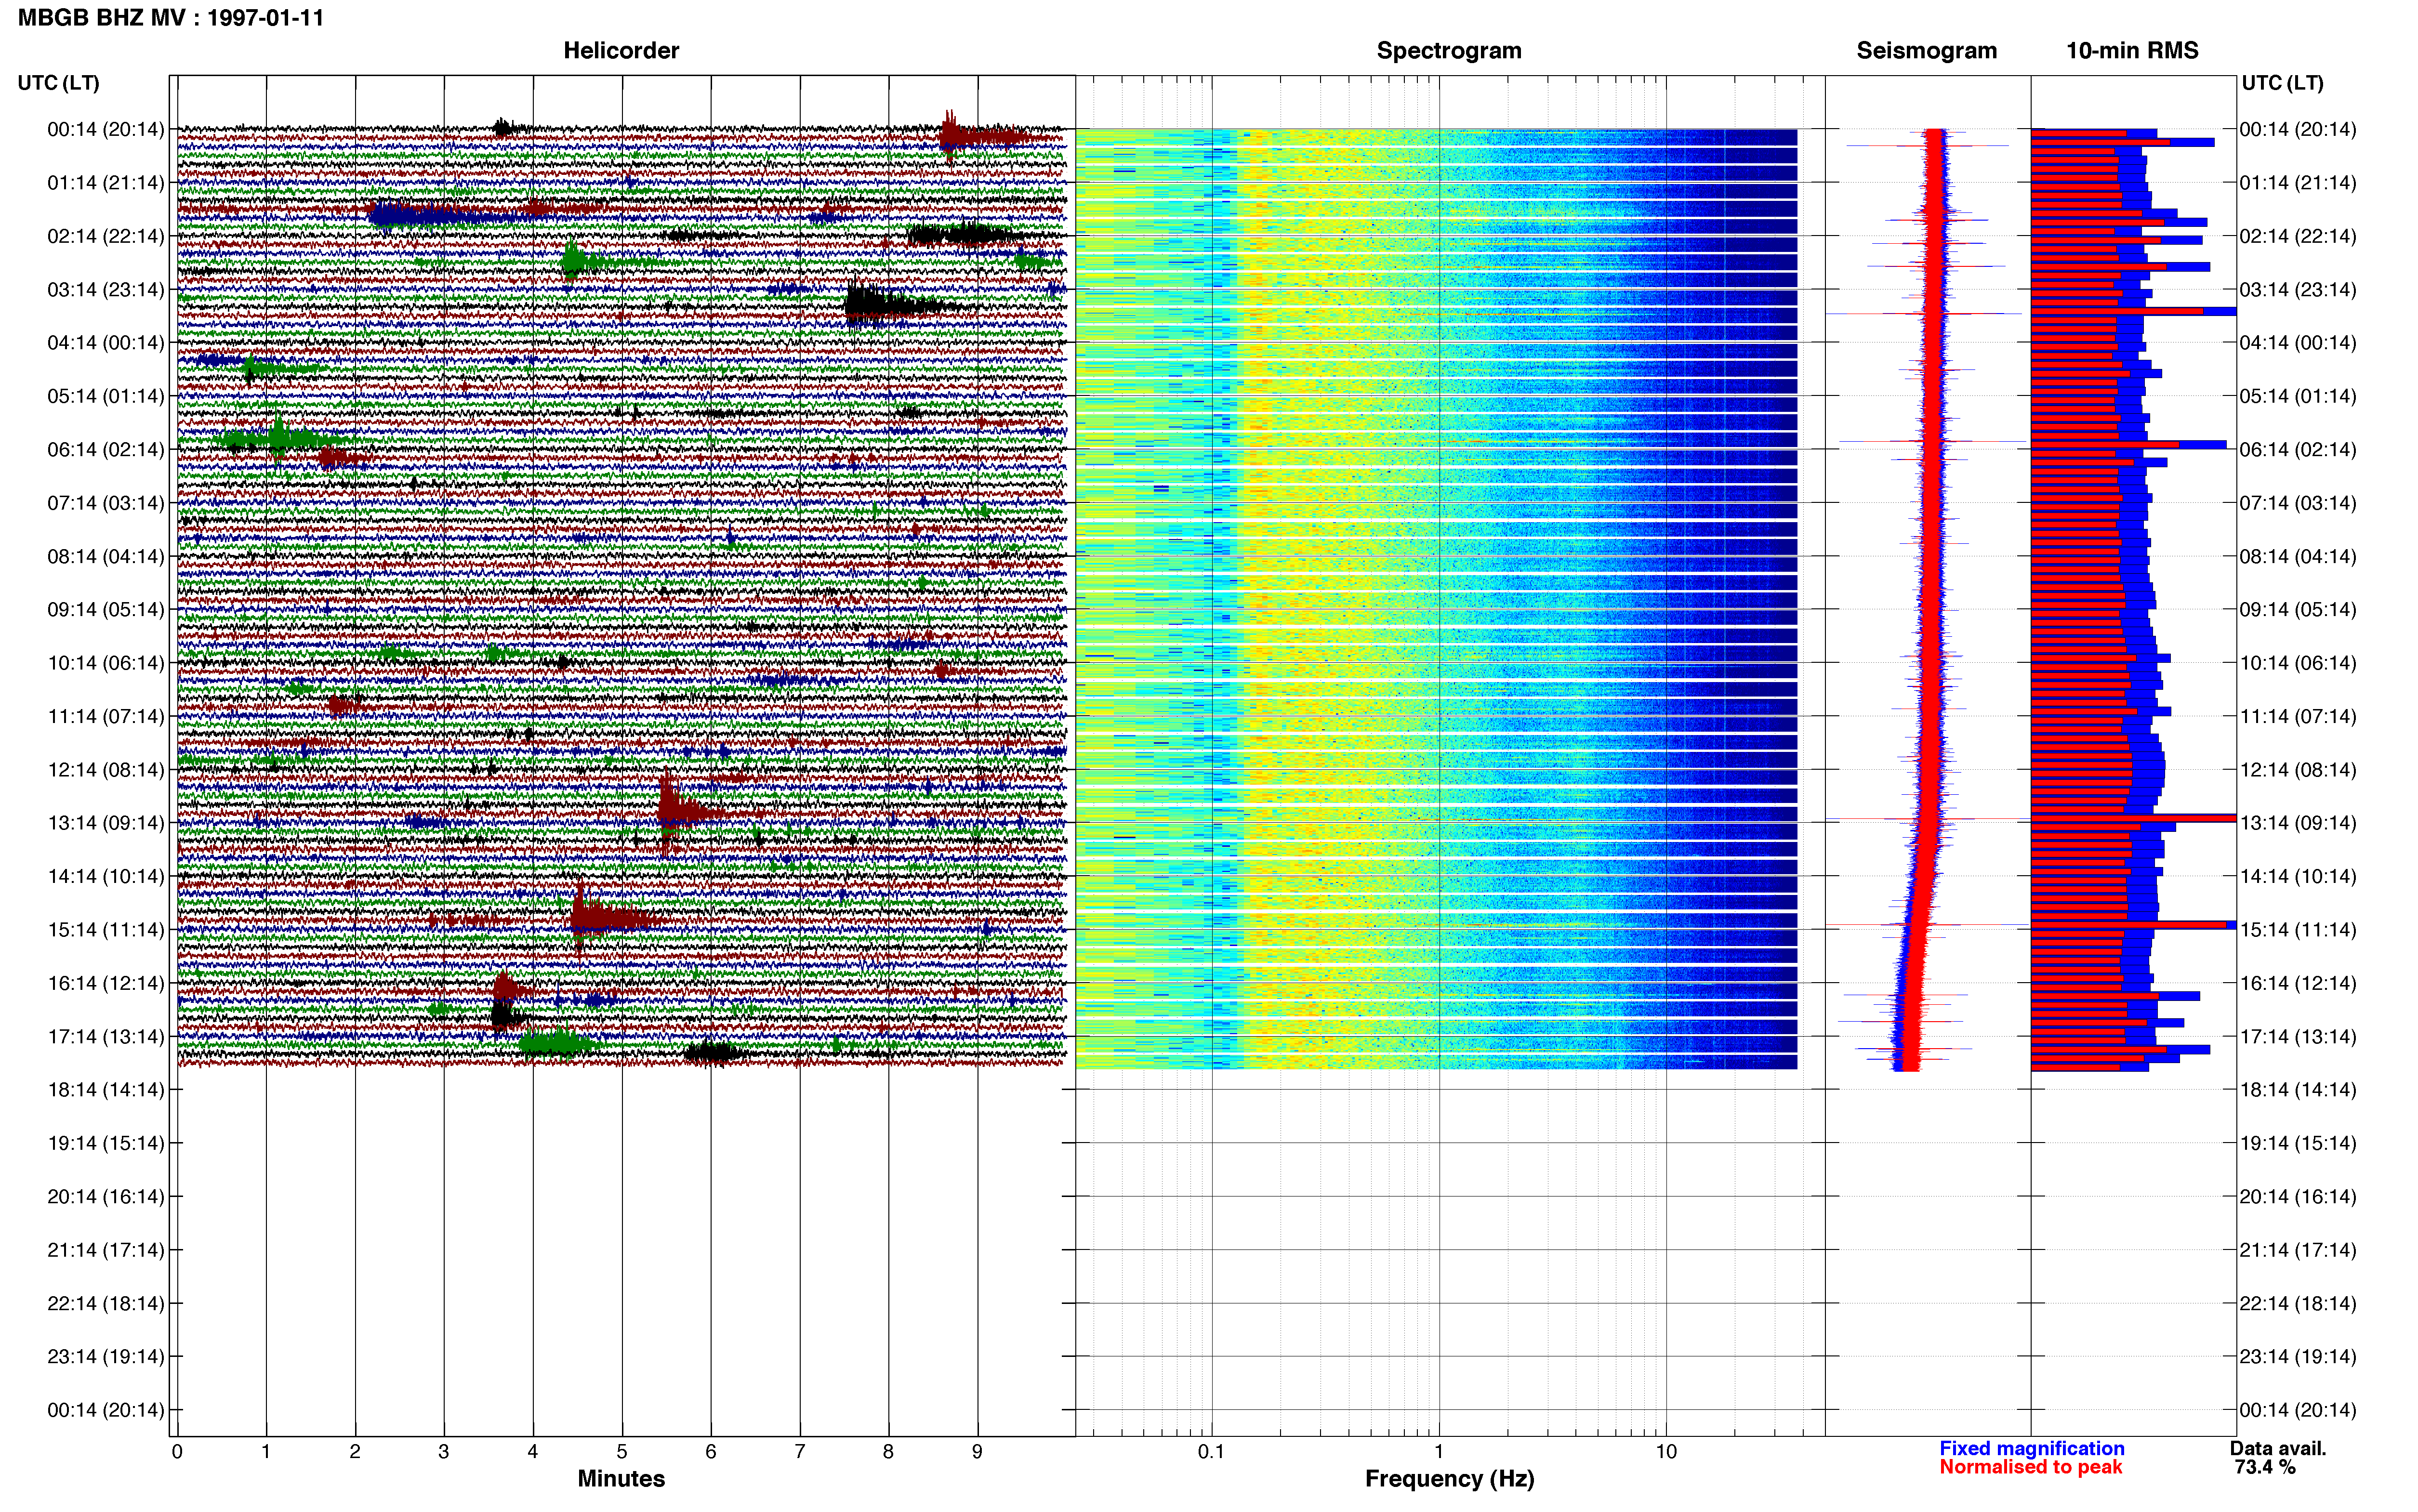The width and height of the screenshot is (2418, 1512).
Task: Click helicorder time label "03:14 (23:14)"
Action: 106,290
